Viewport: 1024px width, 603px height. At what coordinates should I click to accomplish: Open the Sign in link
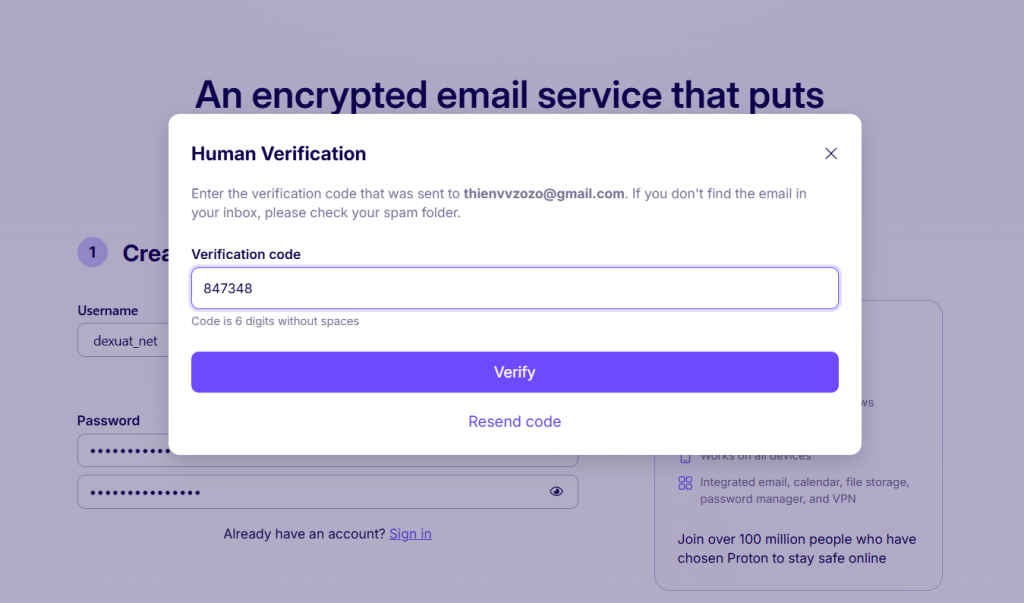tap(410, 534)
